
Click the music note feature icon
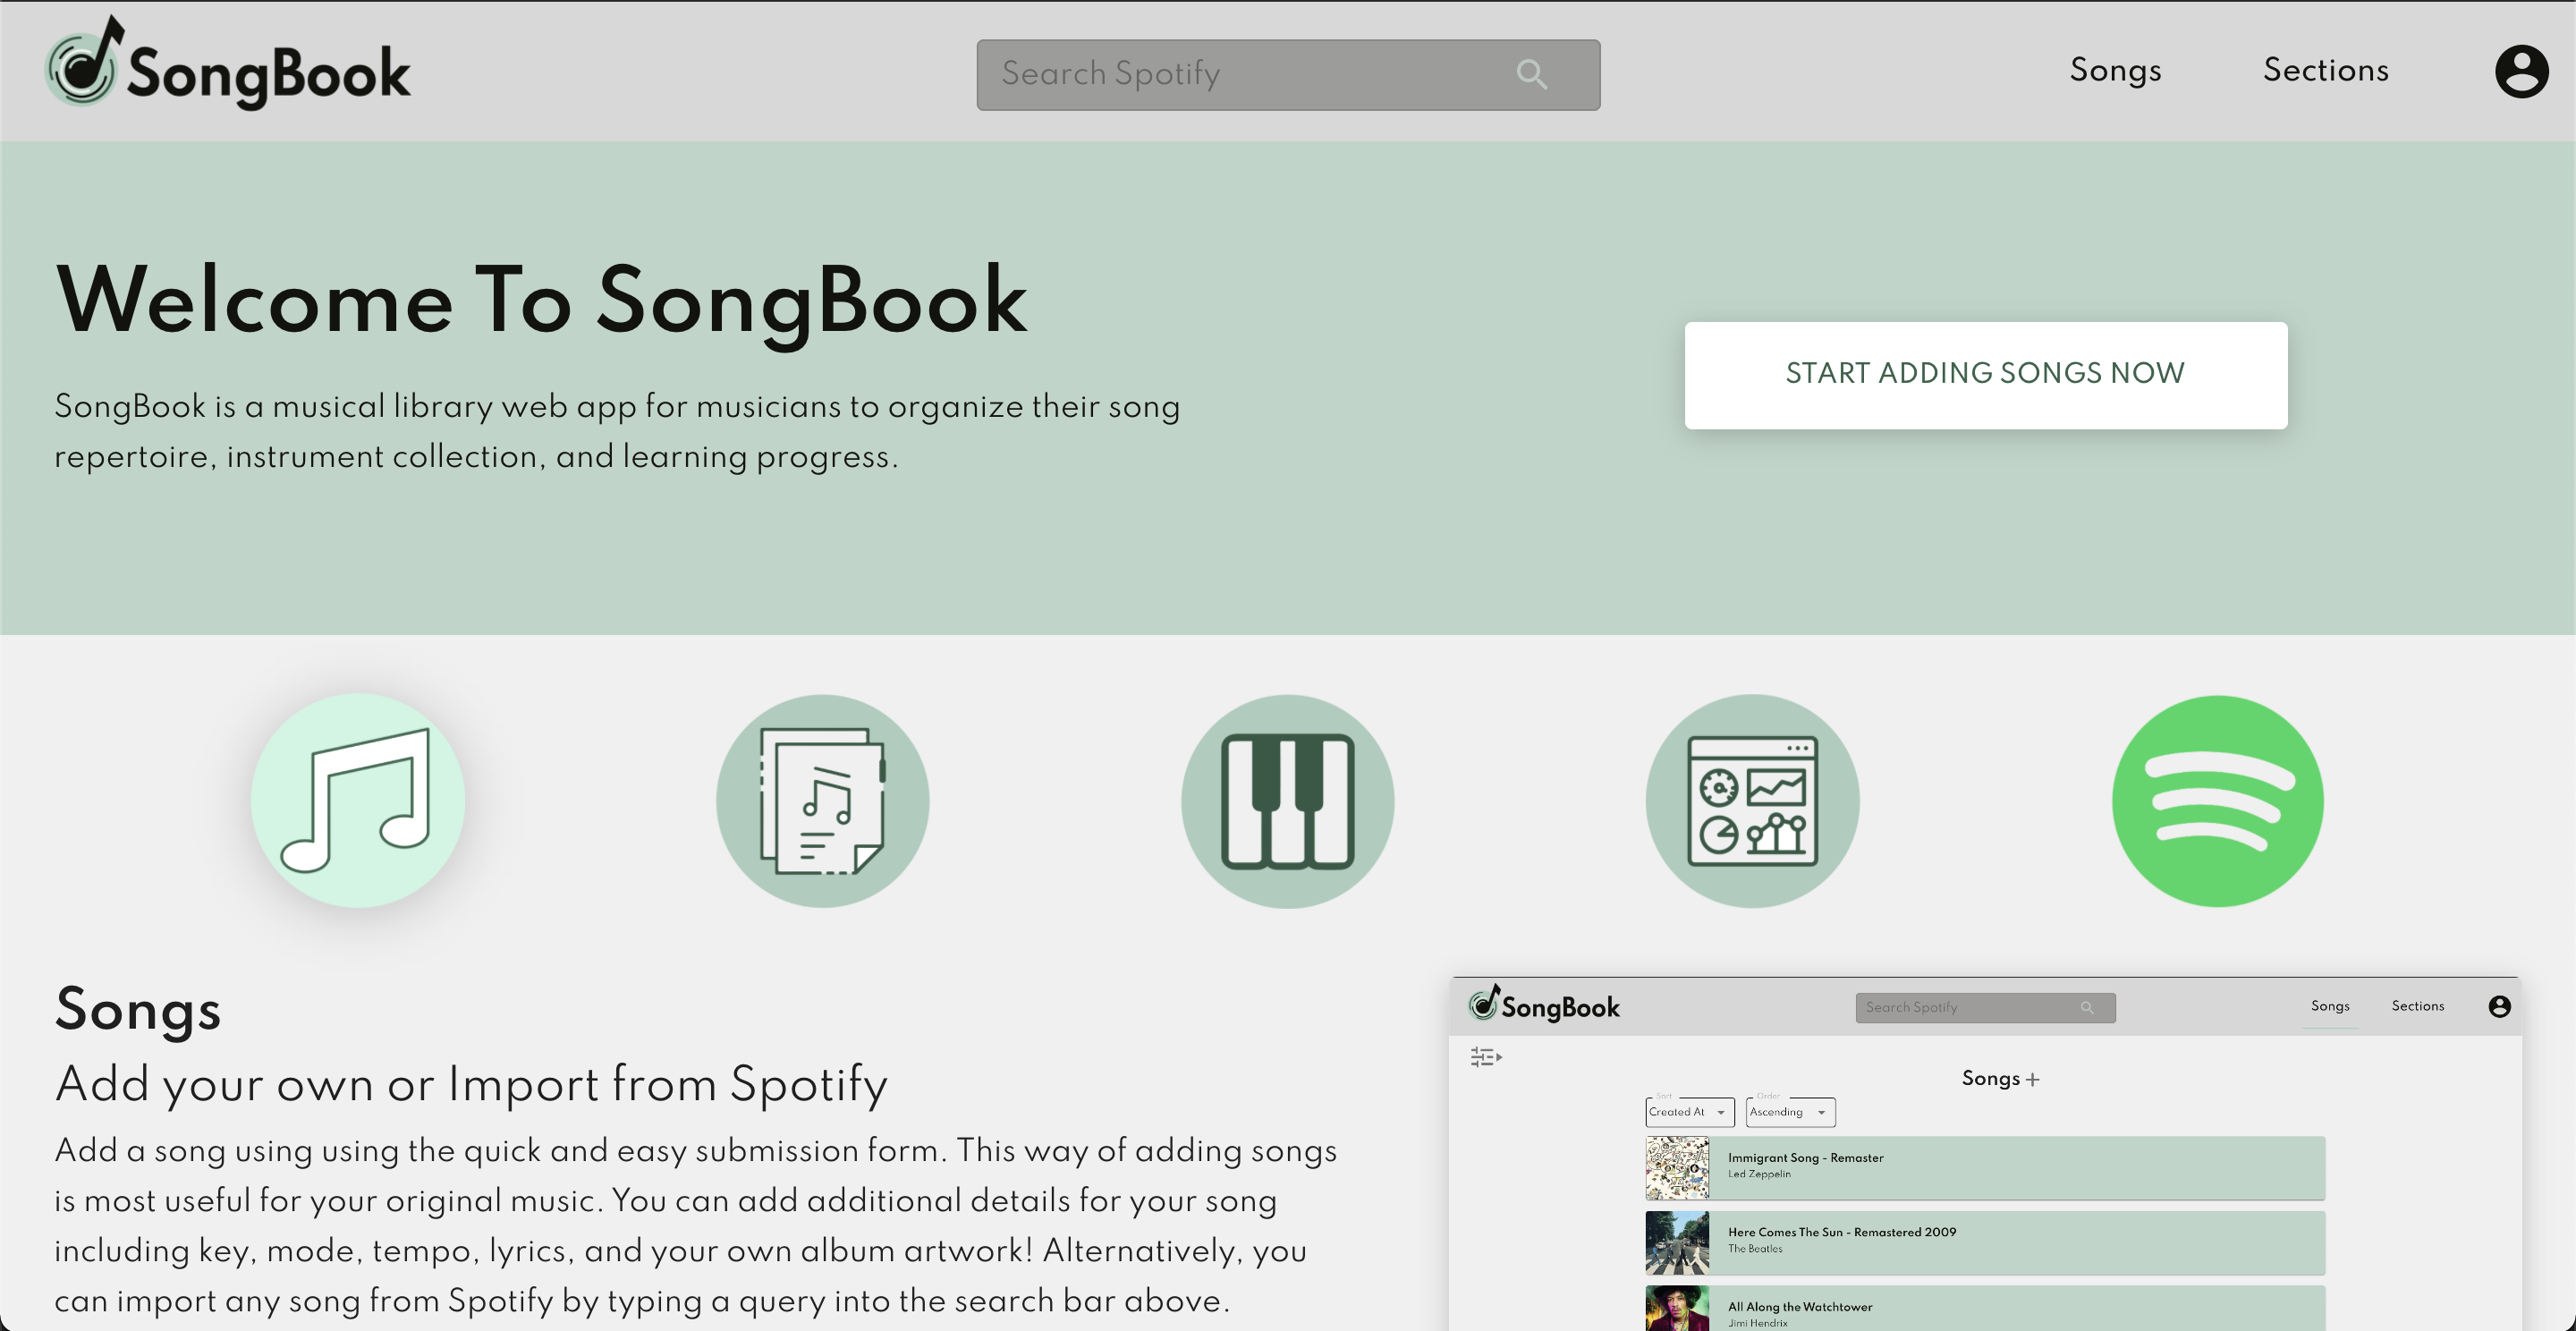pyautogui.click(x=358, y=799)
